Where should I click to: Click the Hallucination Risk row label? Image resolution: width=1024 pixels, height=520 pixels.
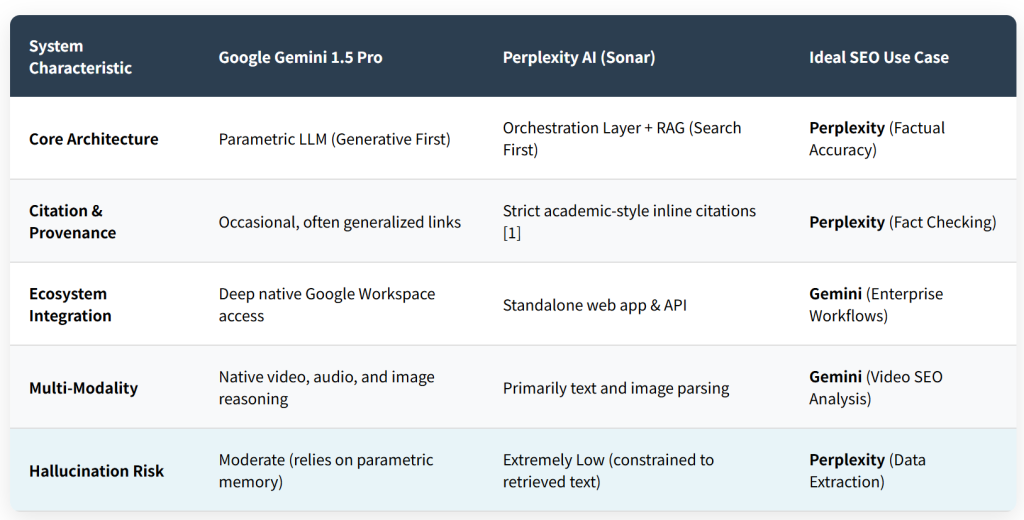click(96, 471)
